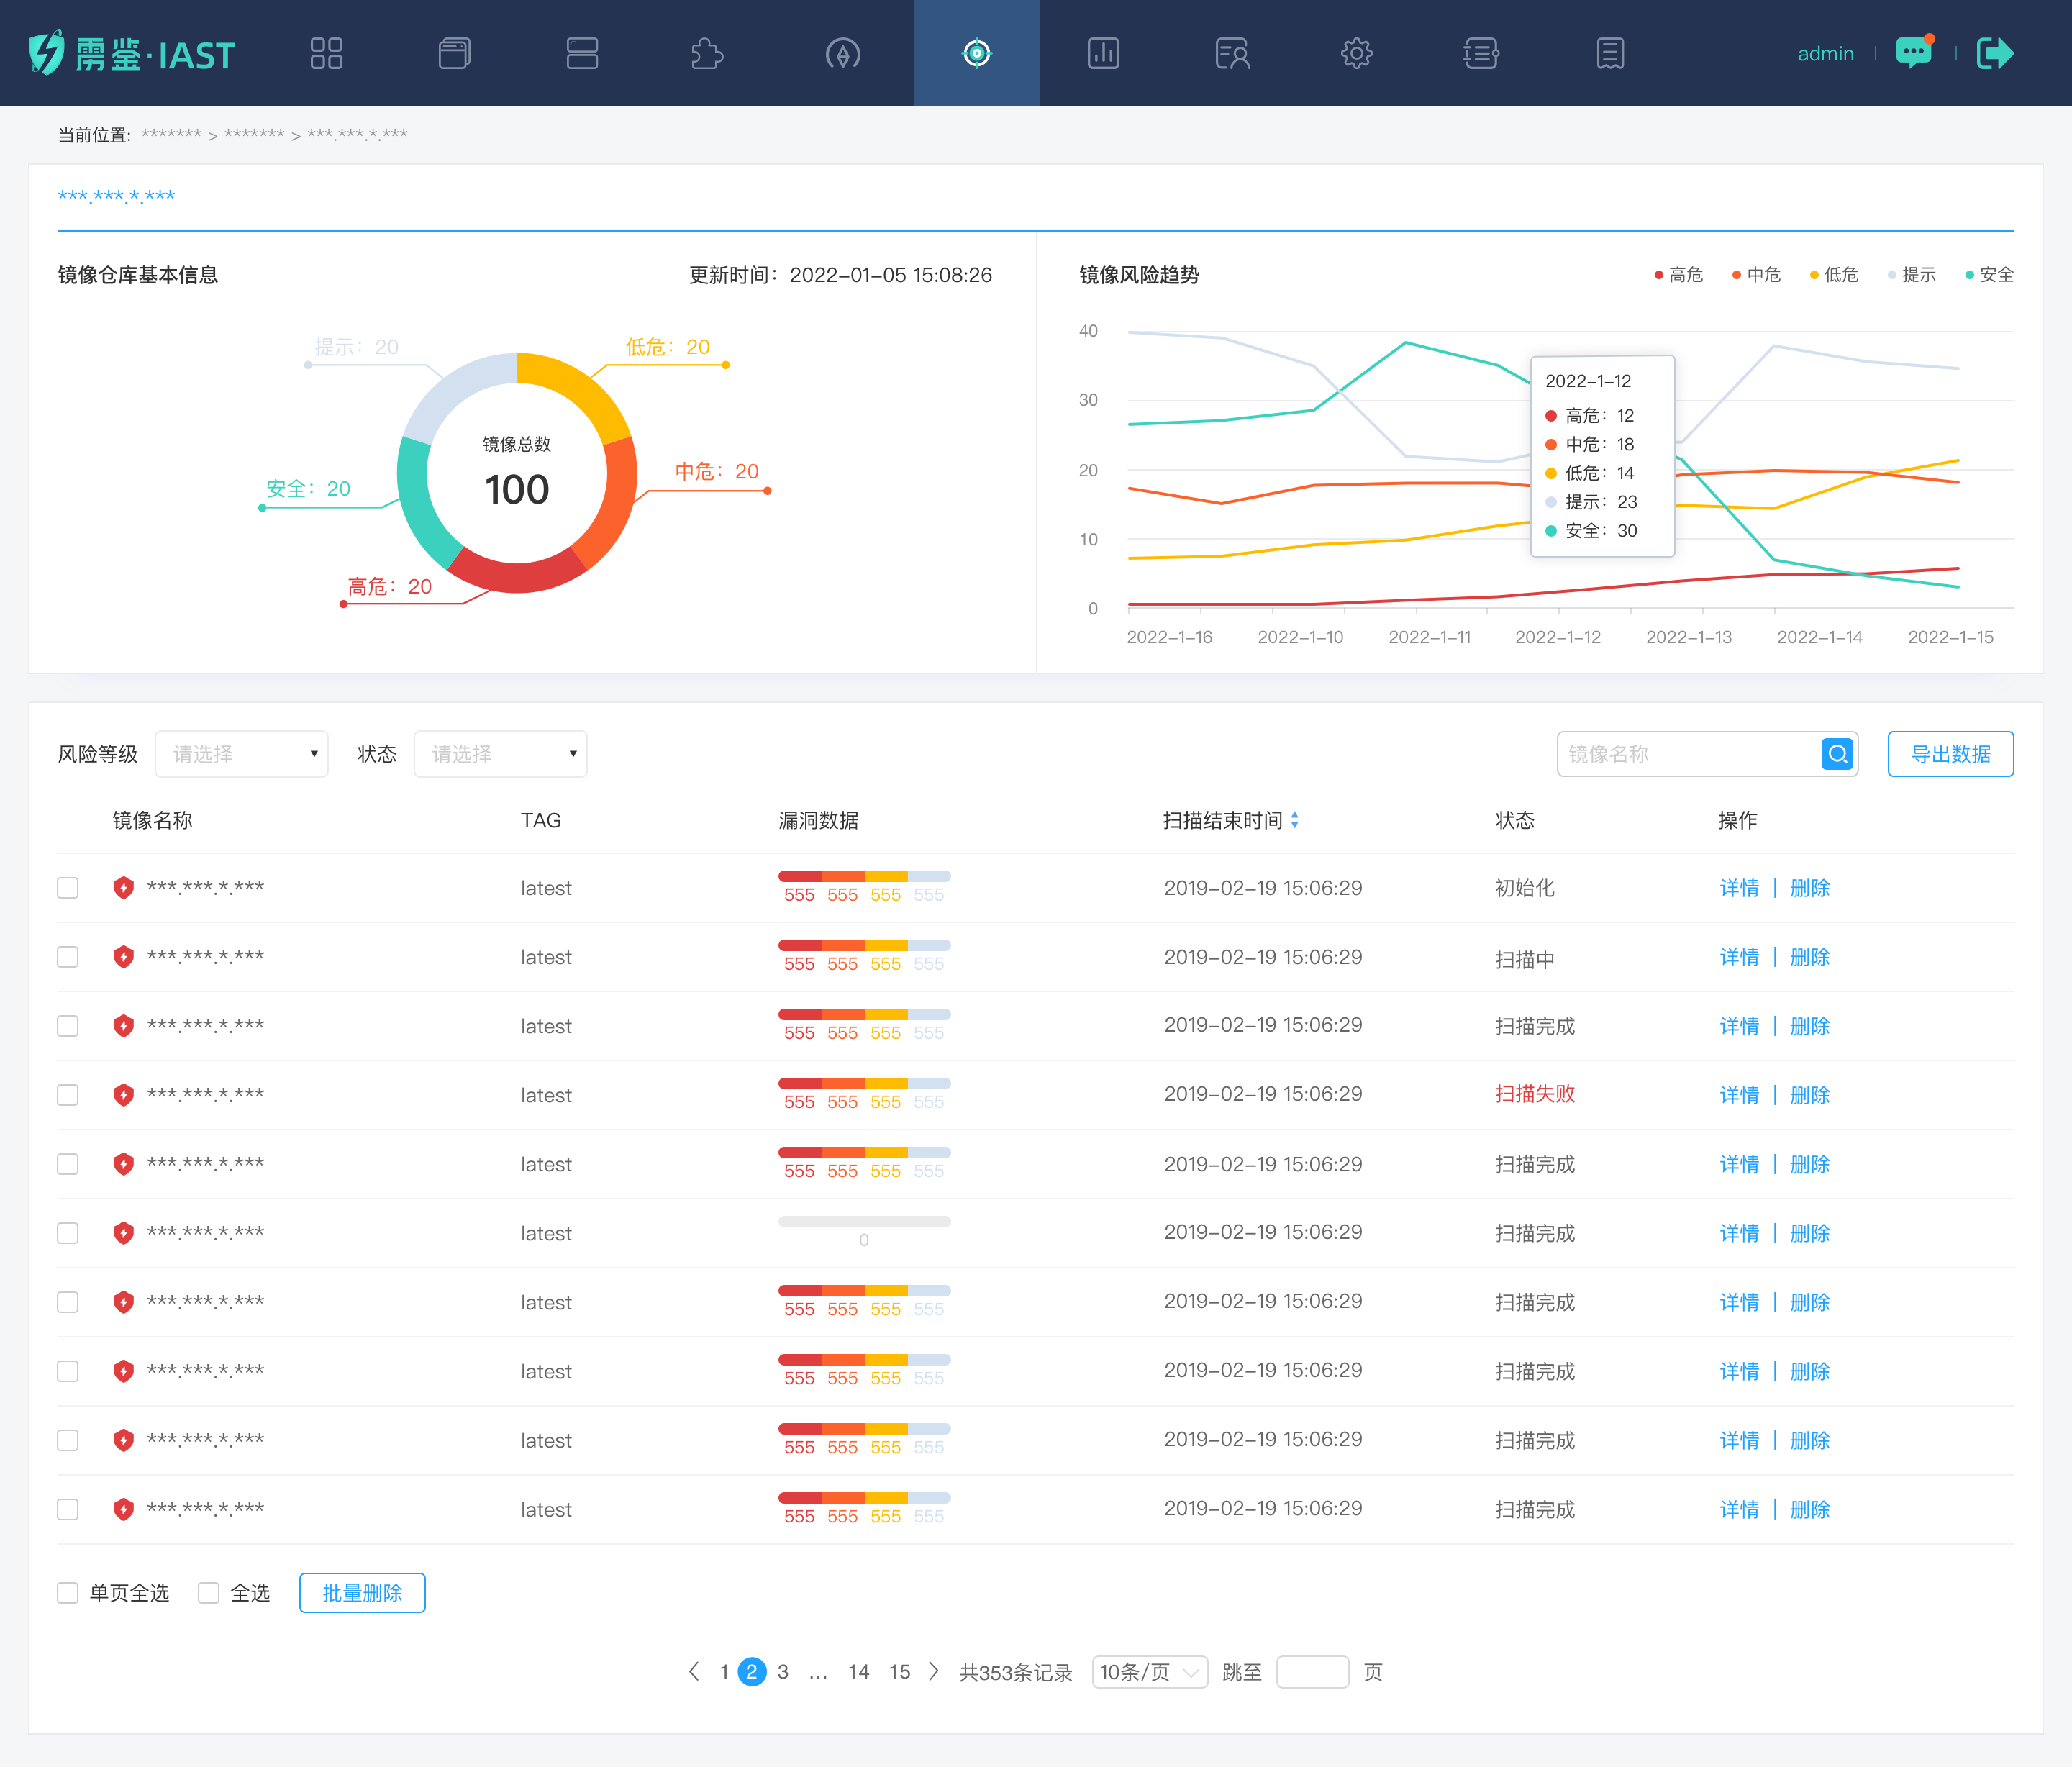Screen dimensions: 2072x1767
Task: Tick checkbox for the 扫描中 row
Action: pyautogui.click(x=68, y=956)
